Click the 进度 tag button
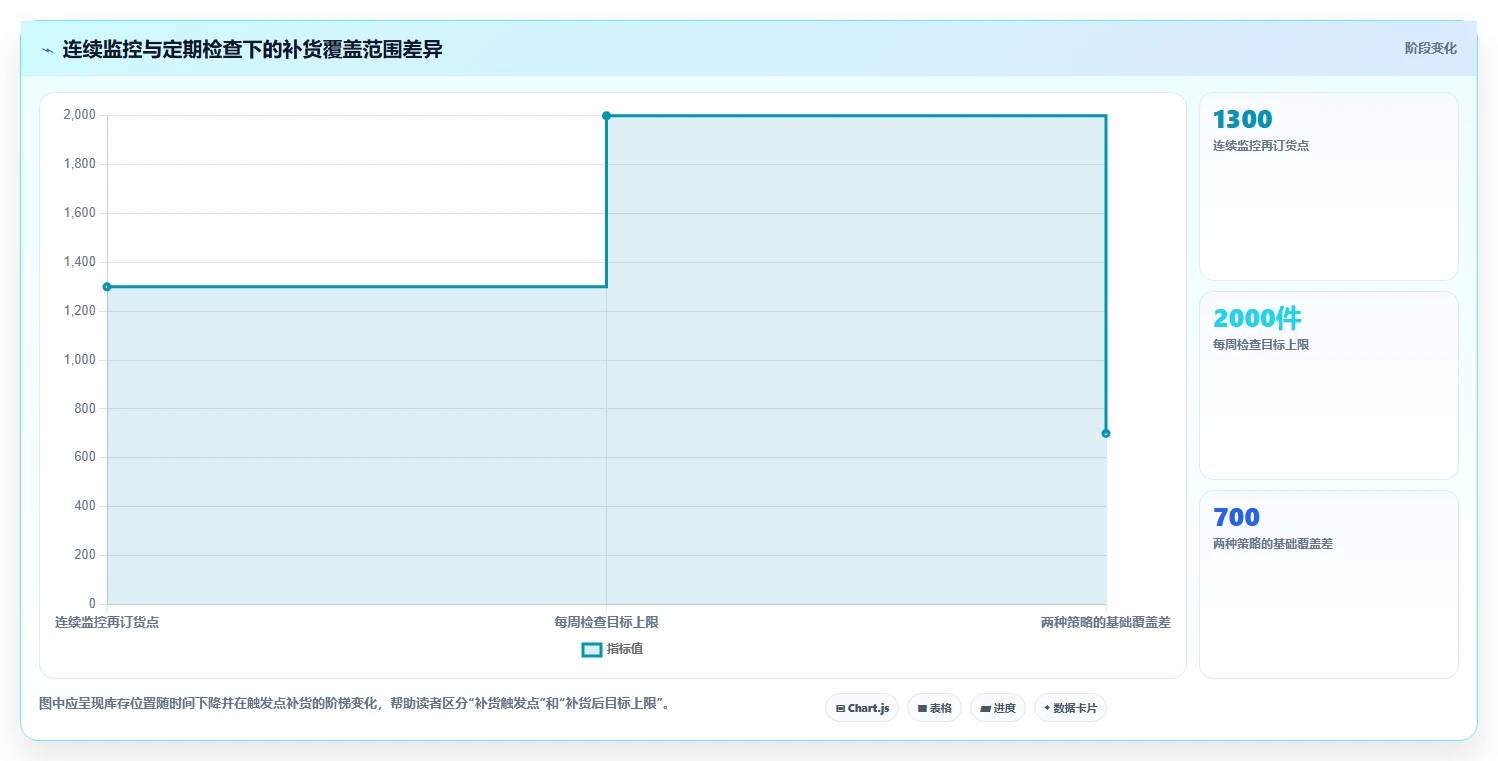Viewport: 1498px width, 761px height. pos(998,708)
